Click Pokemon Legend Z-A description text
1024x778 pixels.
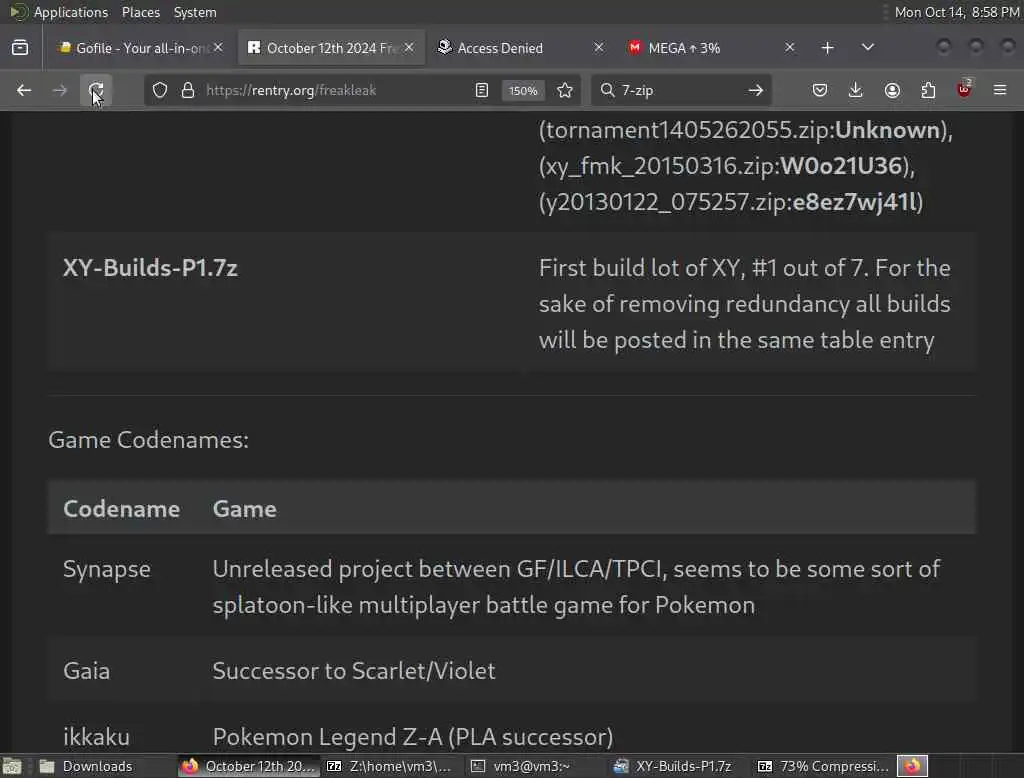click(x=413, y=737)
